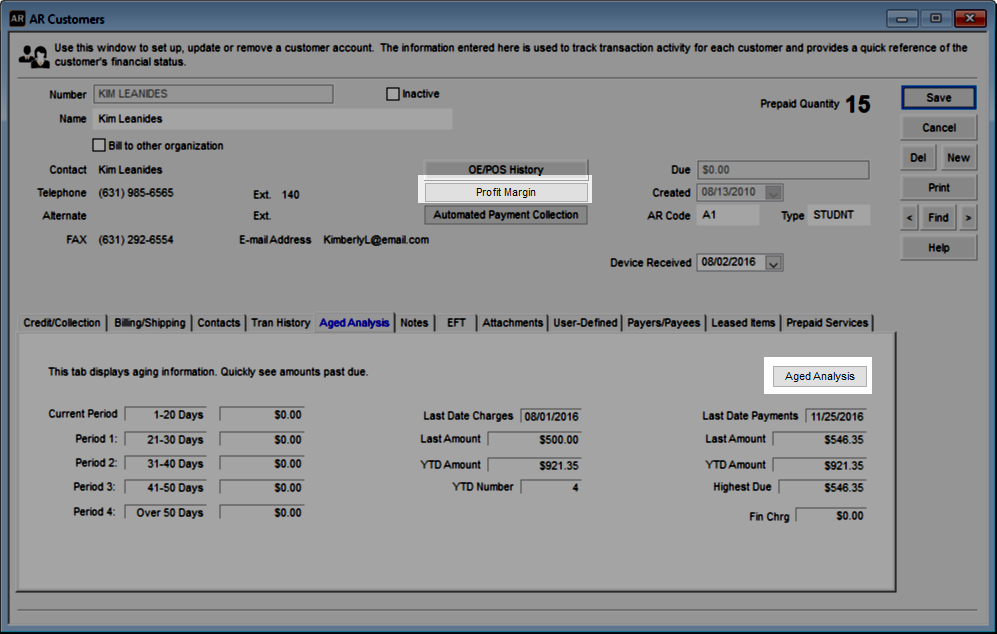Open the Tran History tab
997x634 pixels.
point(280,323)
